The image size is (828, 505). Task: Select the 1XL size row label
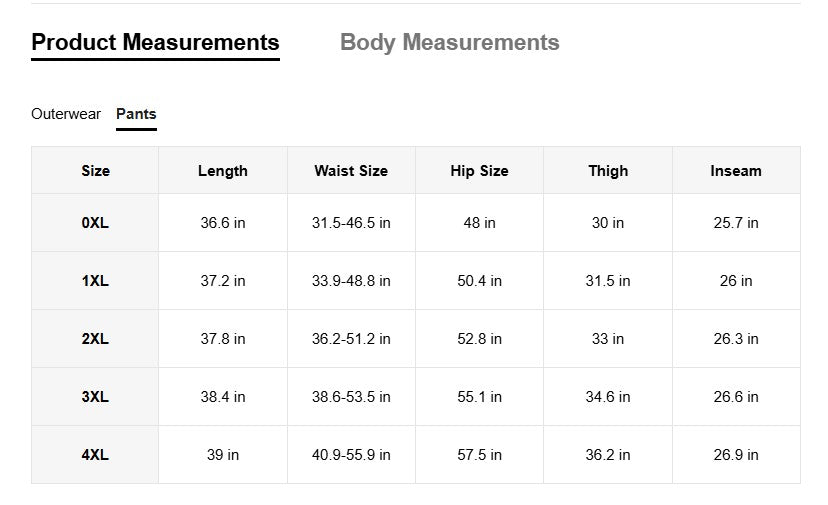pyautogui.click(x=95, y=281)
